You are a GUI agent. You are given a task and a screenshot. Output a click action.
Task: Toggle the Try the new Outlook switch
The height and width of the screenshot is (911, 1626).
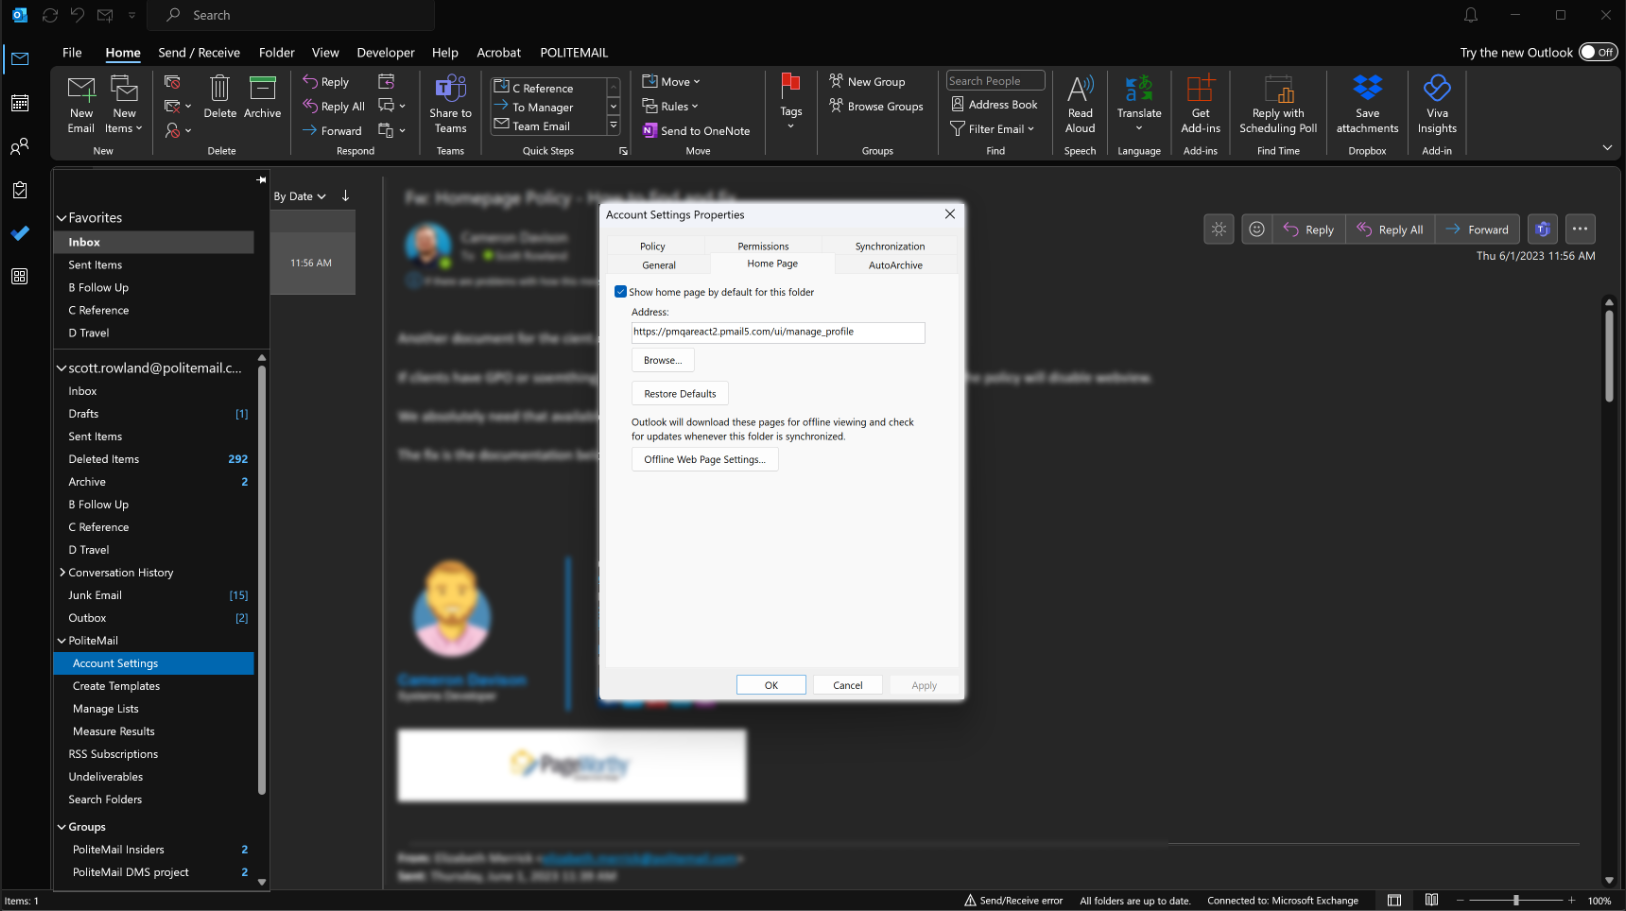[1598, 52]
